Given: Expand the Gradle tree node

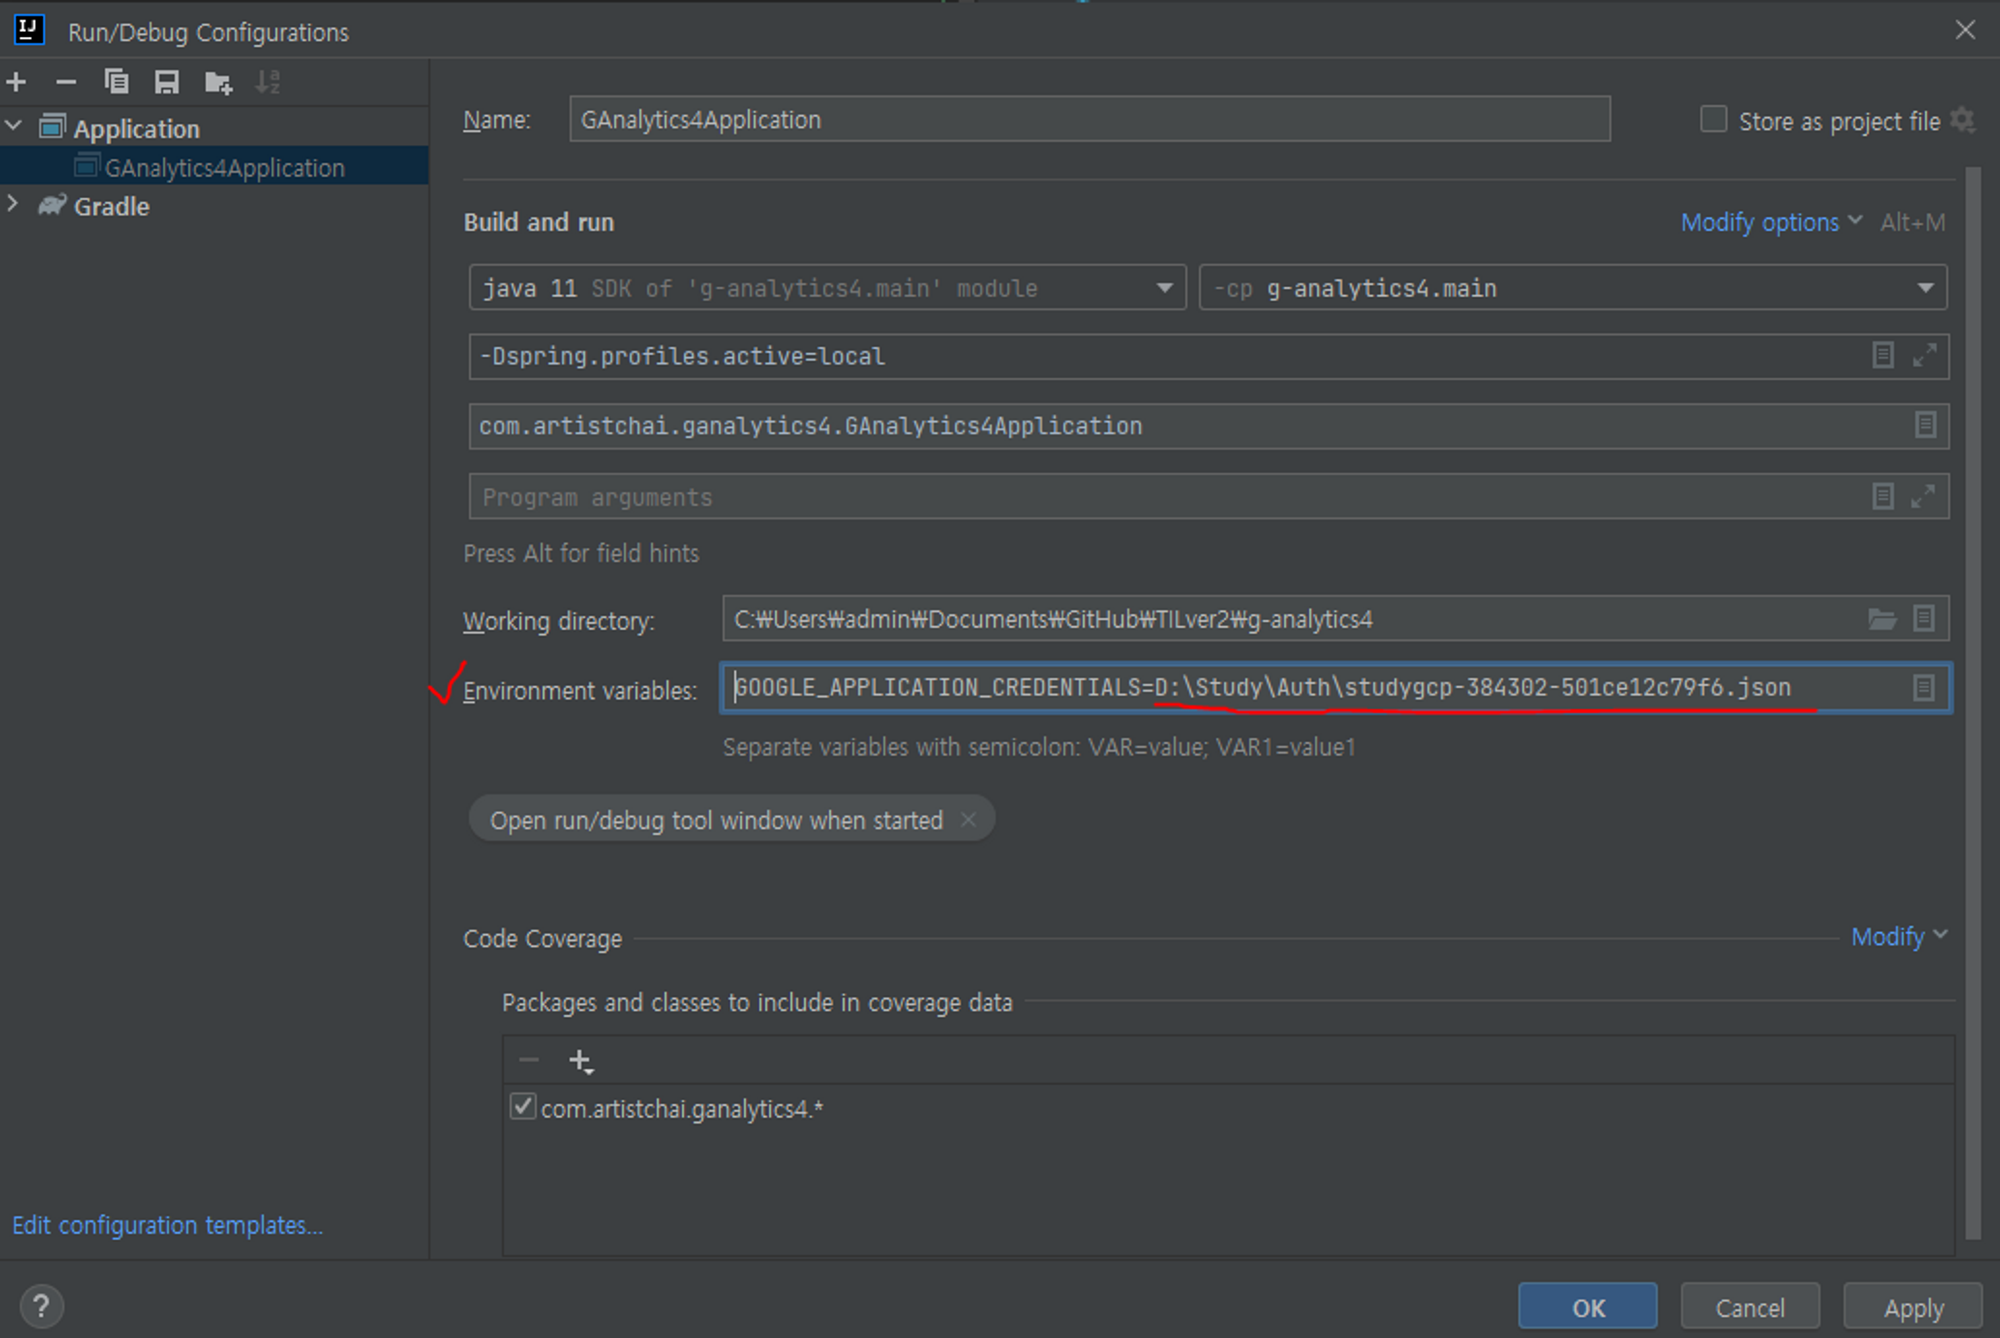Looking at the screenshot, I should (13, 205).
